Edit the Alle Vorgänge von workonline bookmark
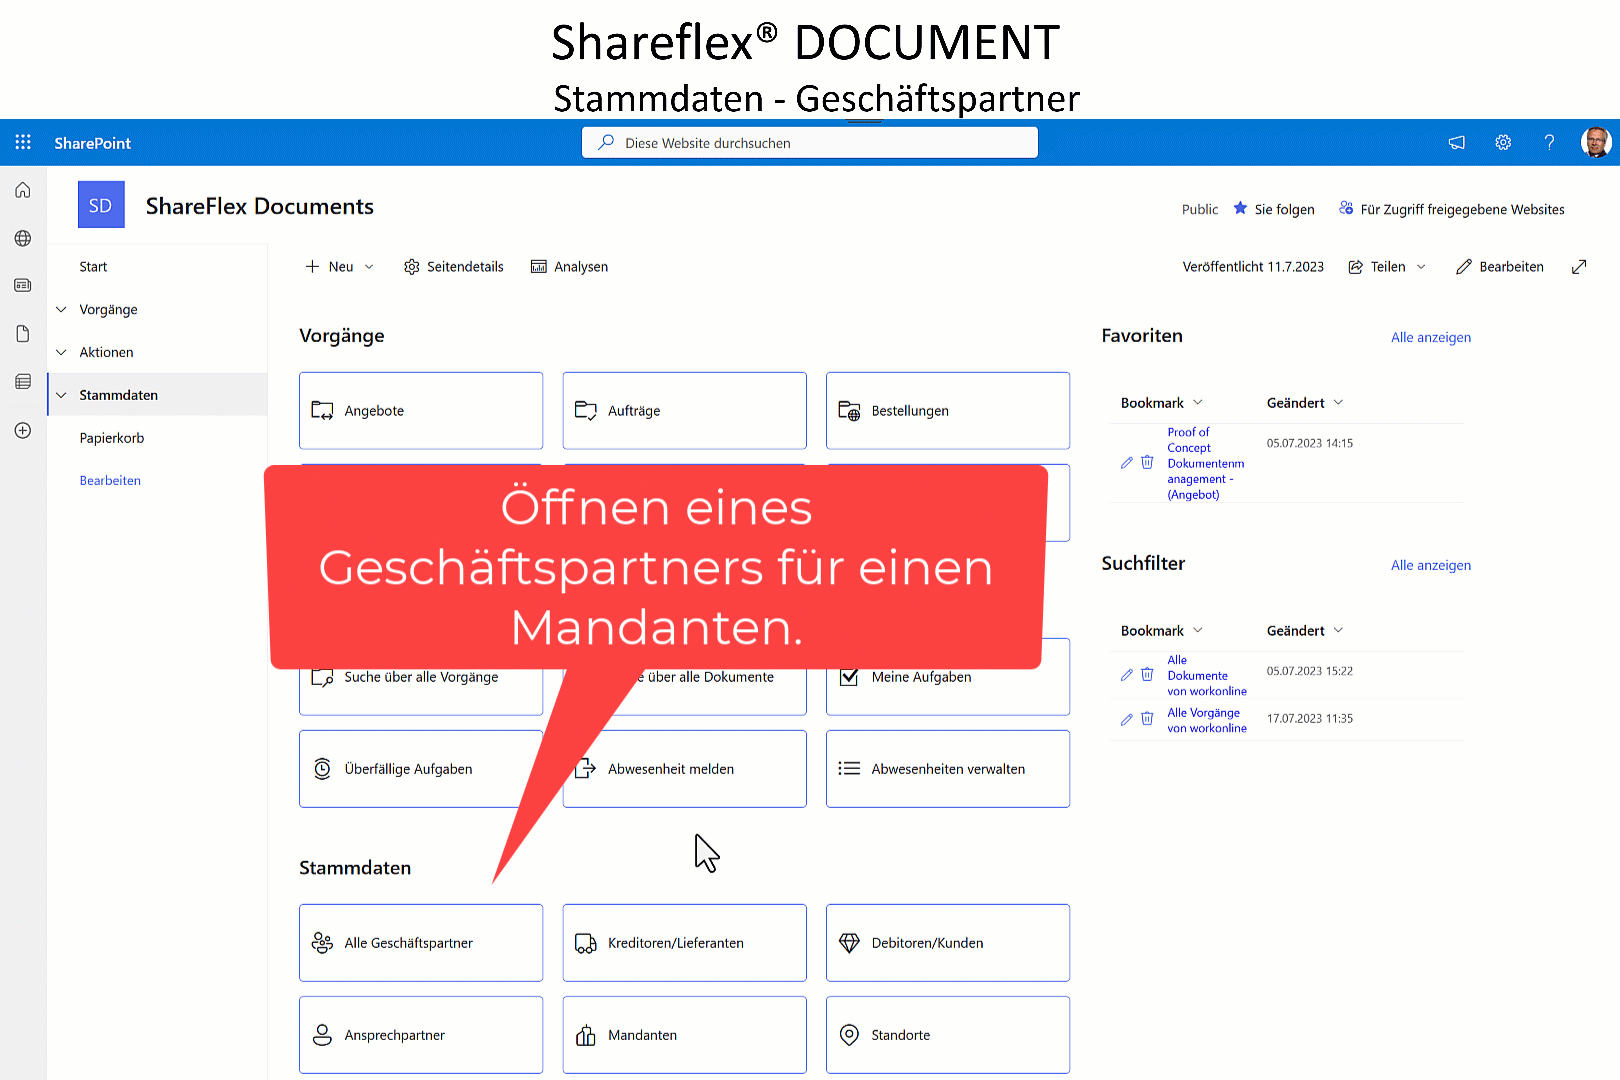Viewport: 1620px width, 1080px height. (1127, 720)
